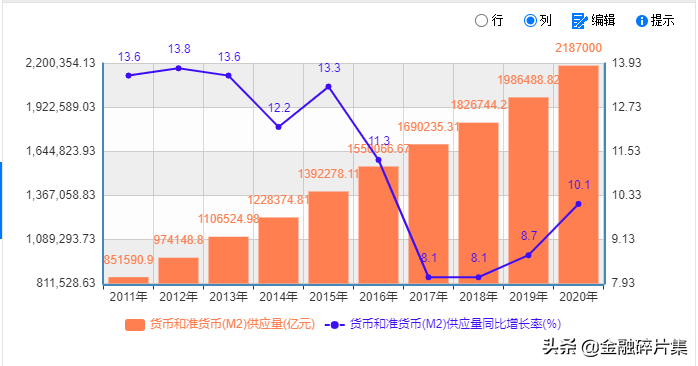Open the 编辑 link
This screenshot has width=698, height=366.
[x=603, y=20]
